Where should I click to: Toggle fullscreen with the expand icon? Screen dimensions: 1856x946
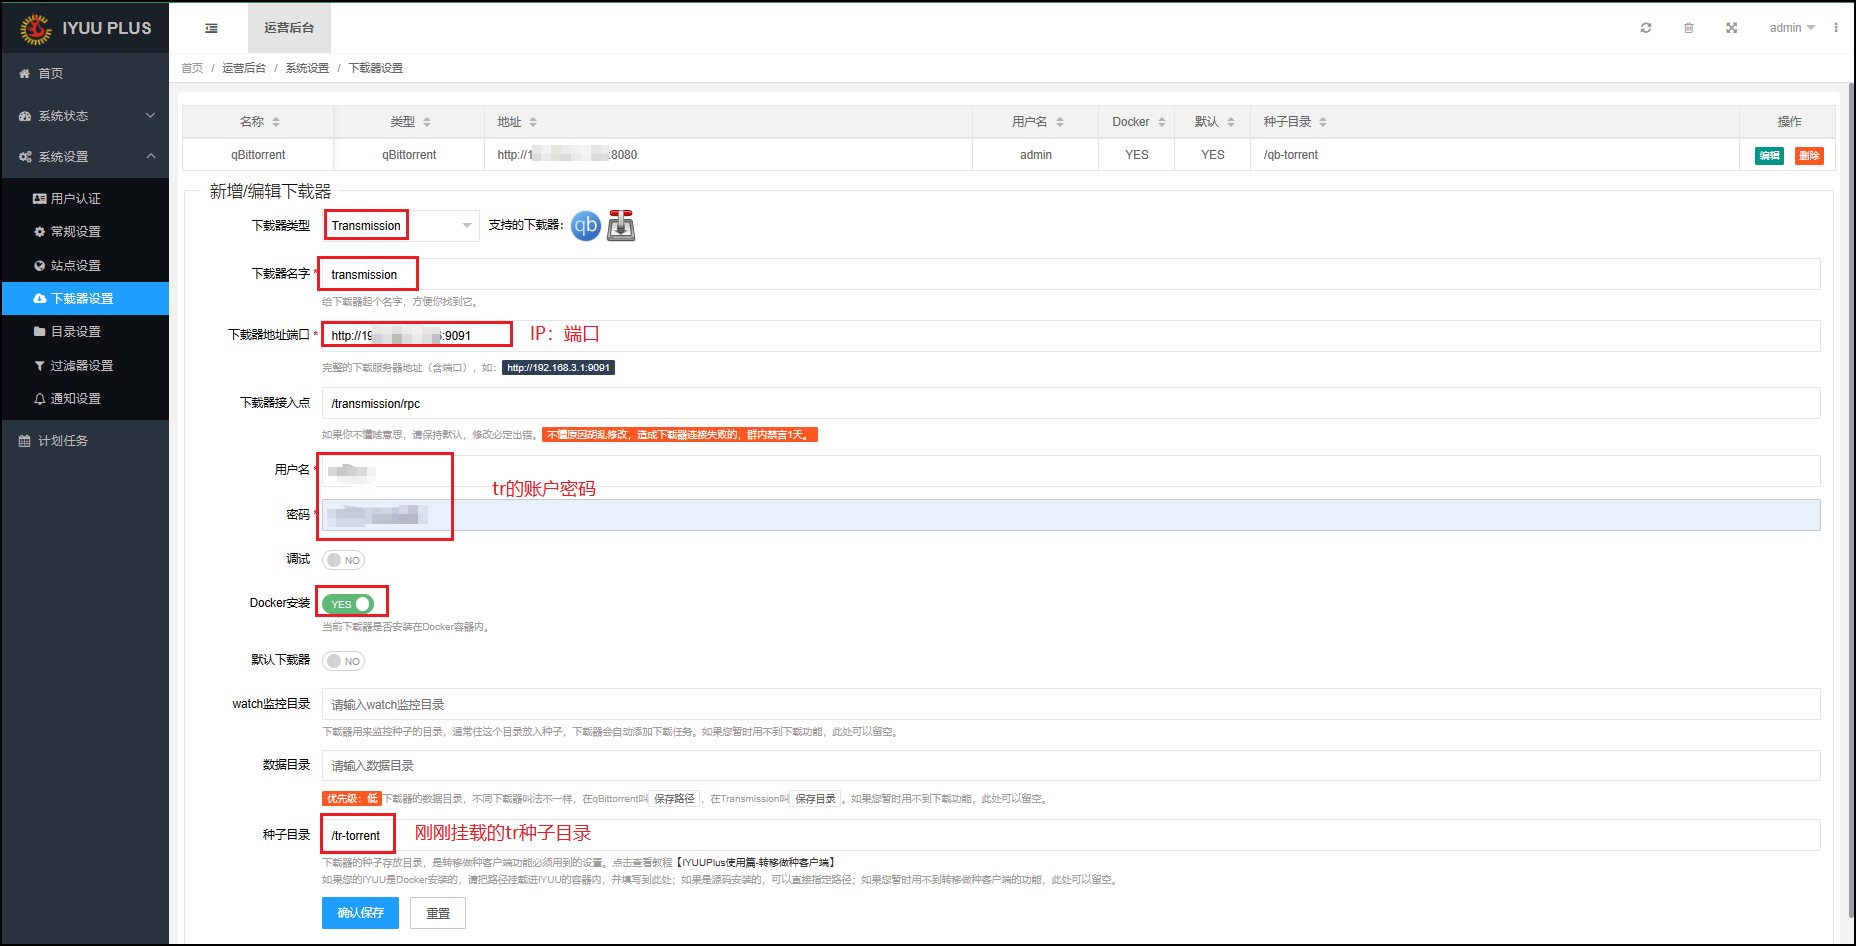point(1732,28)
